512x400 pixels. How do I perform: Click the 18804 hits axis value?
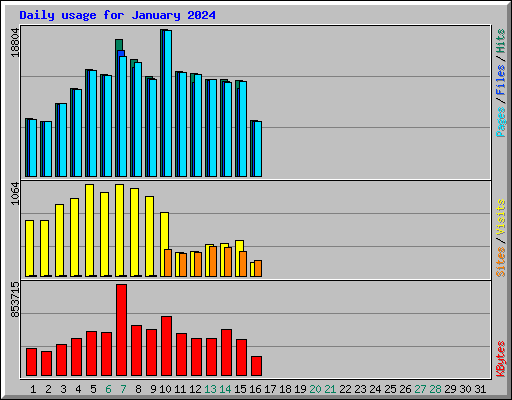pyautogui.click(x=15, y=42)
